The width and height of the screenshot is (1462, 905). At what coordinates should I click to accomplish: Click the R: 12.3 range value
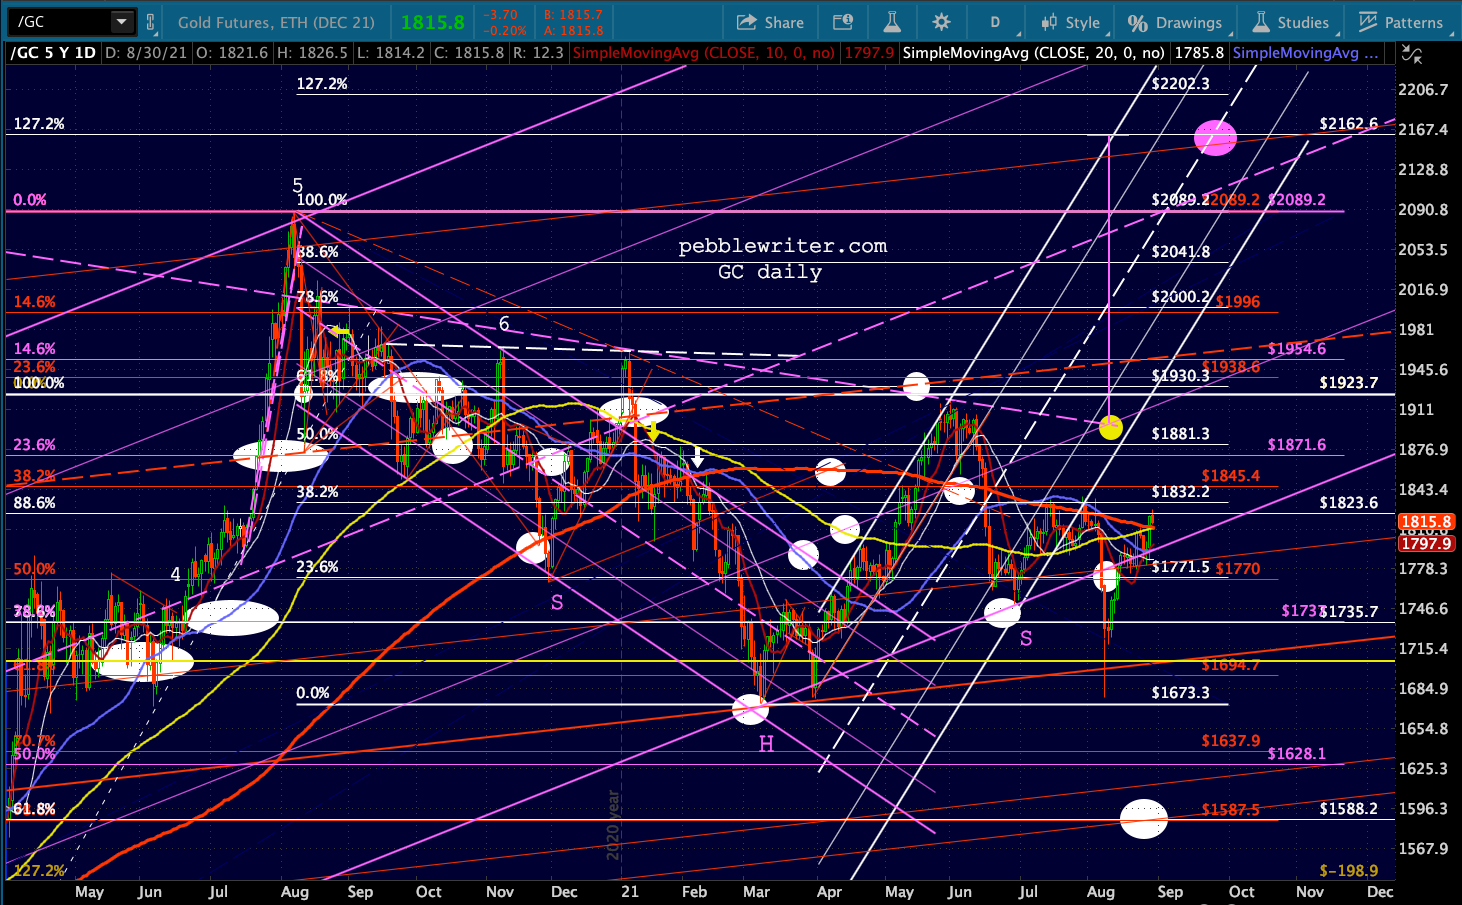click(x=538, y=53)
